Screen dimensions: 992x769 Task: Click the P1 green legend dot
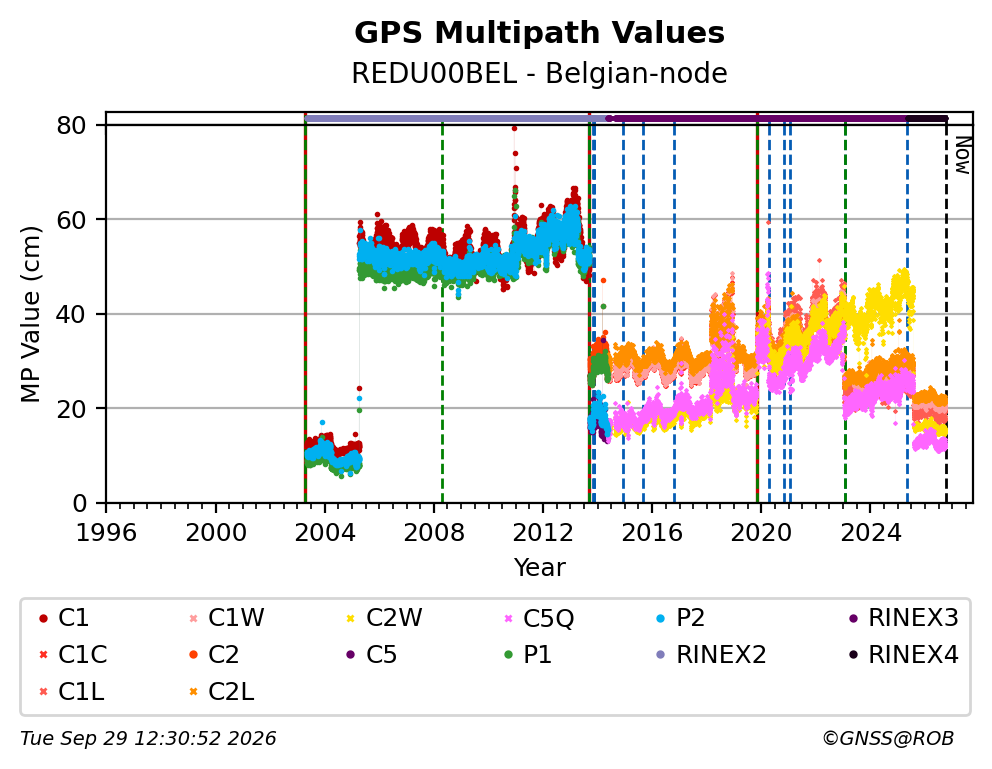[x=508, y=655]
